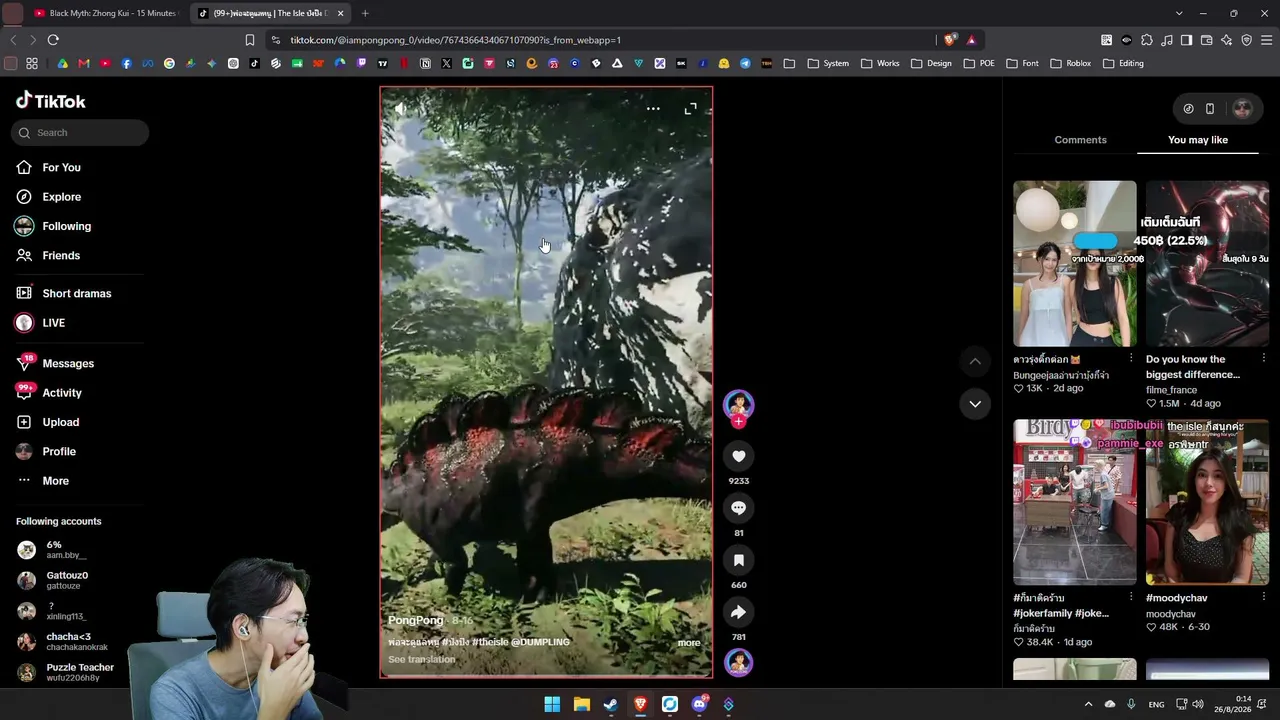Mute the video with the speaker icon
The height and width of the screenshot is (720, 1280).
(x=400, y=109)
